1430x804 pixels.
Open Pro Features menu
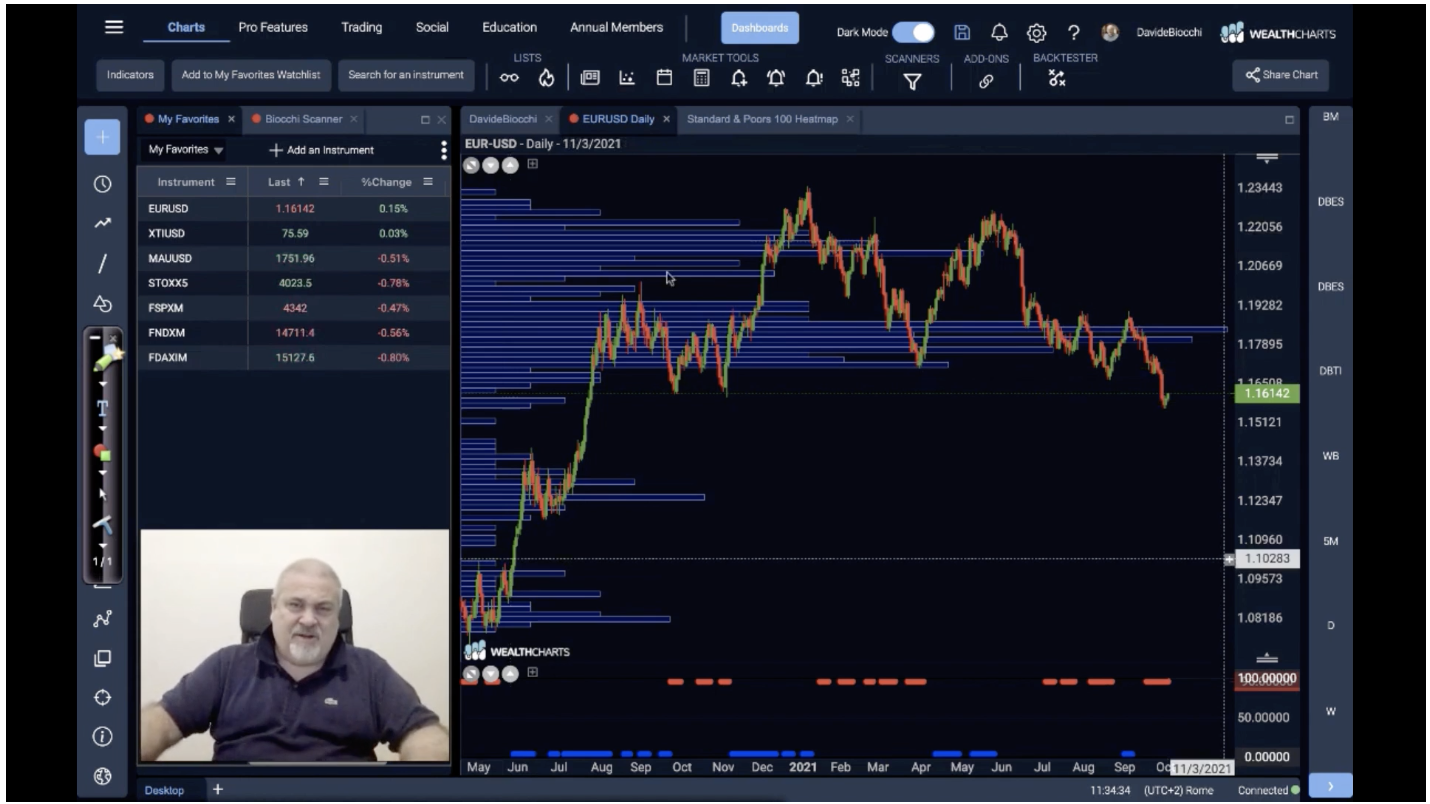pyautogui.click(x=273, y=28)
